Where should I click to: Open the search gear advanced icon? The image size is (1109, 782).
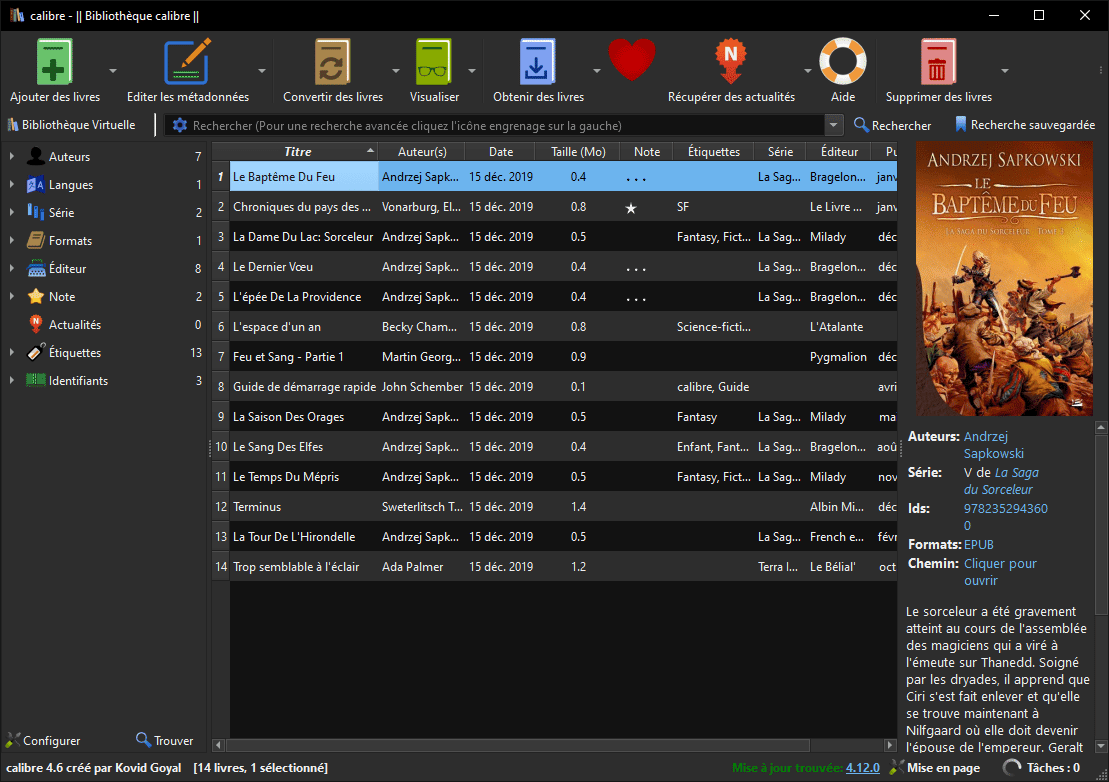point(180,126)
